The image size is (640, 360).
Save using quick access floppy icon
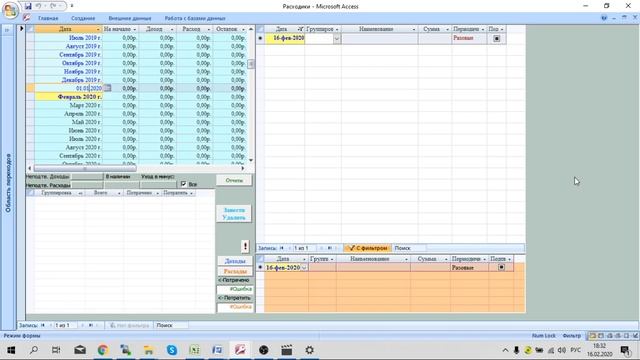[x=28, y=6]
